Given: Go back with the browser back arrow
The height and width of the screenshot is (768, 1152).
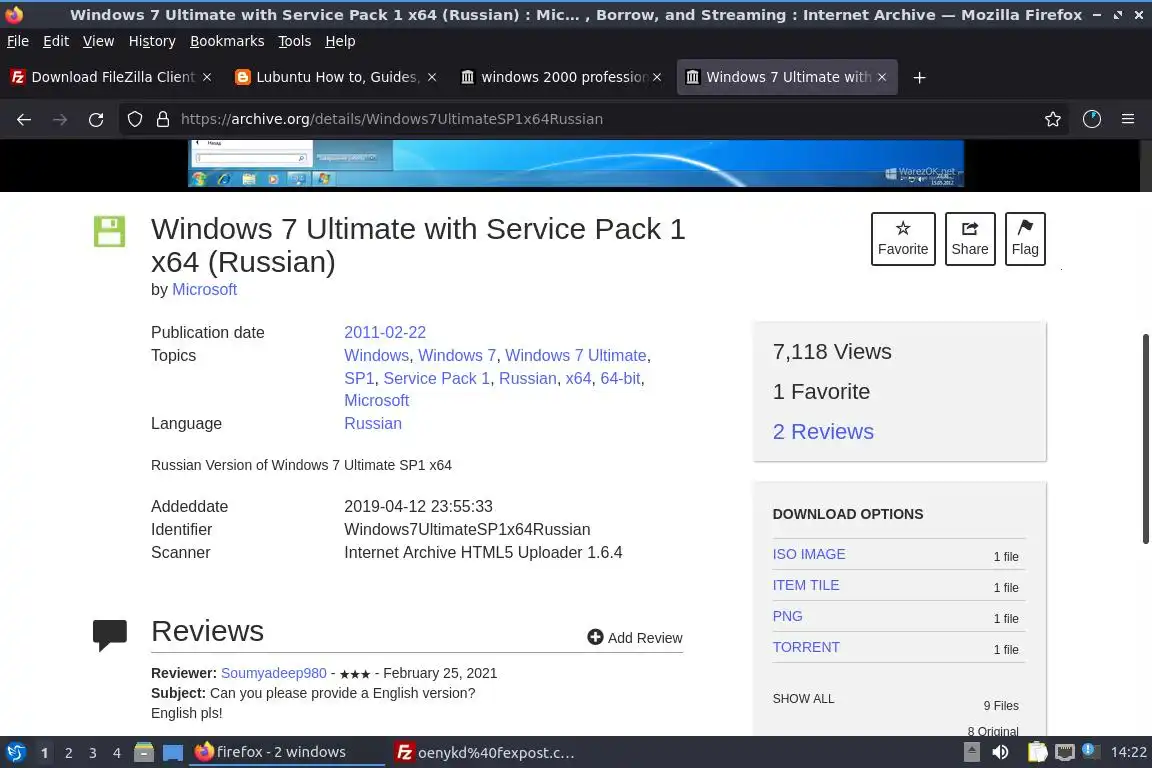Looking at the screenshot, I should click(x=24, y=119).
